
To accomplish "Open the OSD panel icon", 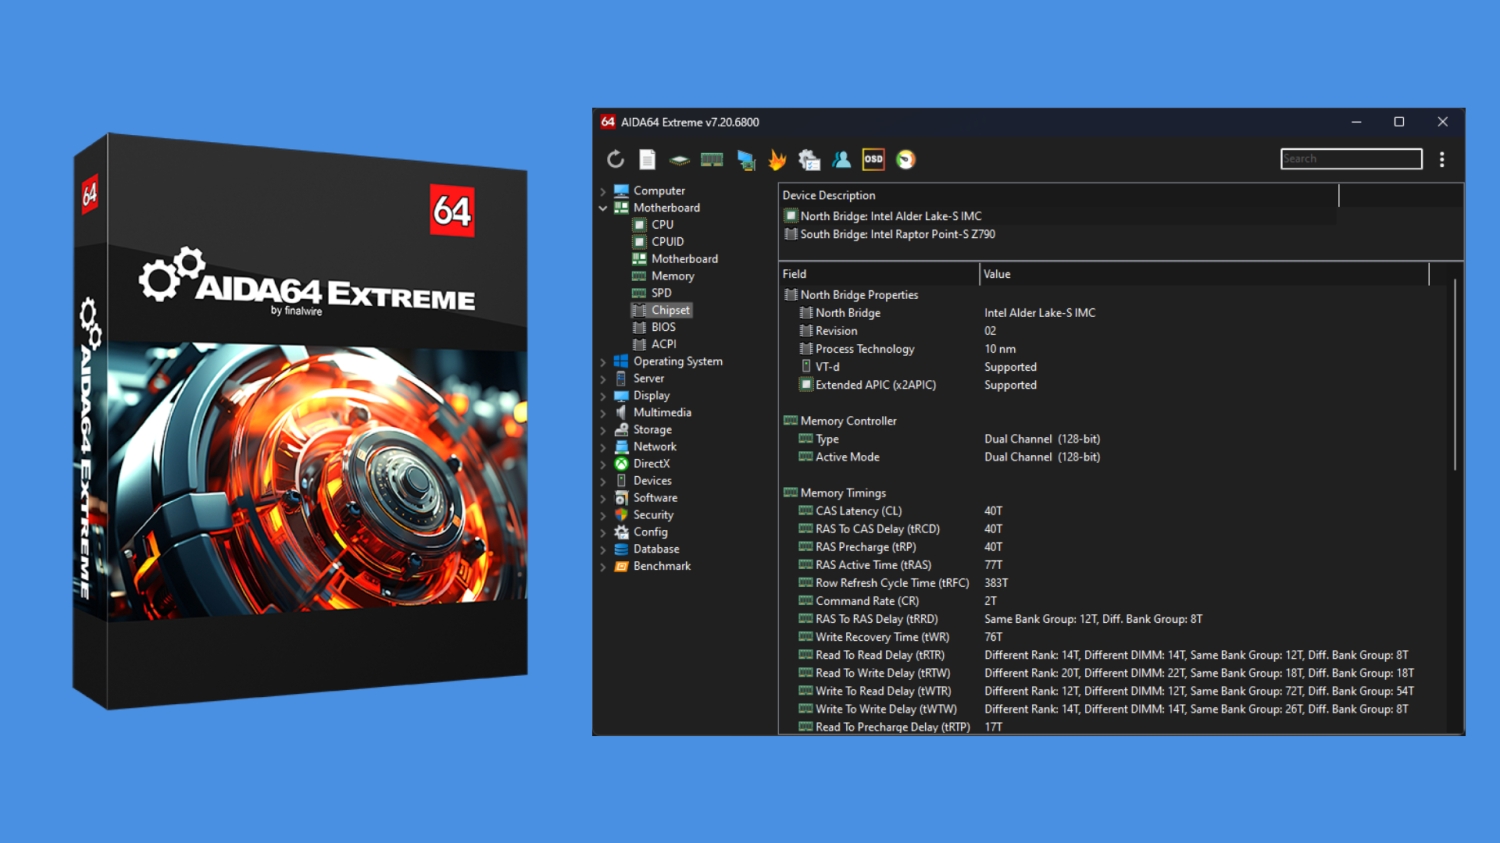I will pos(873,159).
